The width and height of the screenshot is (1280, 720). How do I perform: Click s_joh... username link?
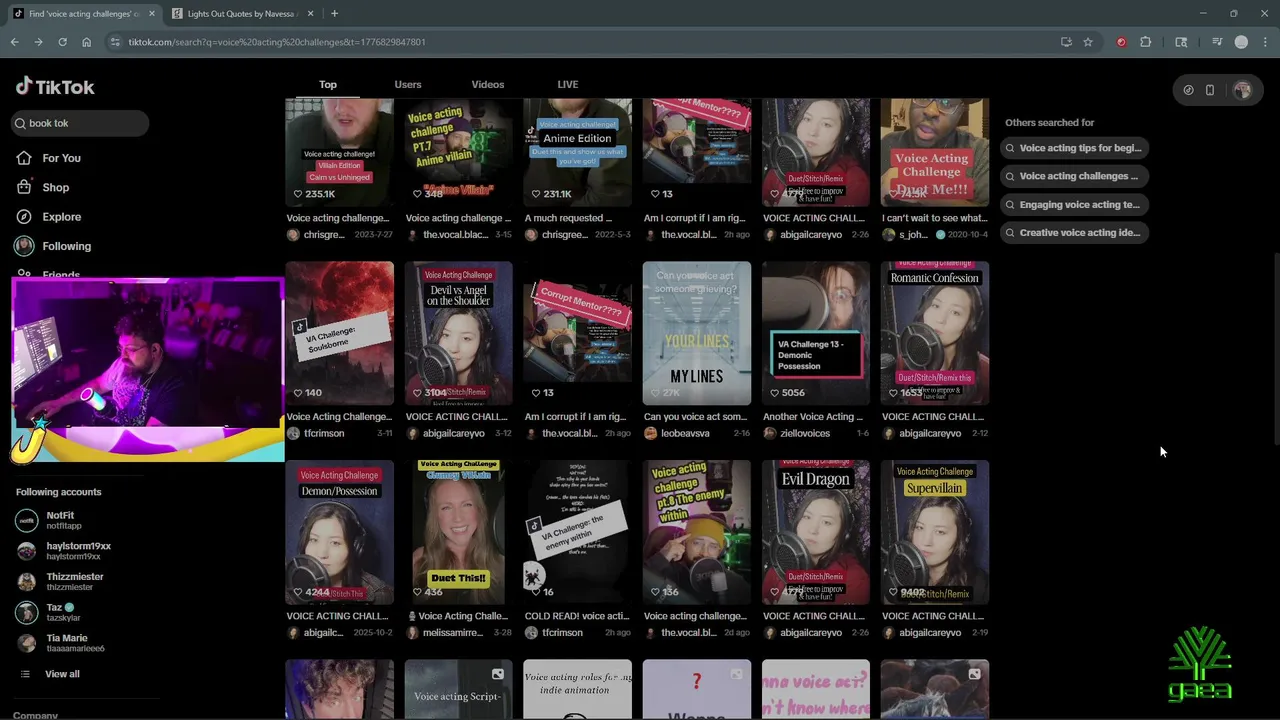(x=913, y=235)
